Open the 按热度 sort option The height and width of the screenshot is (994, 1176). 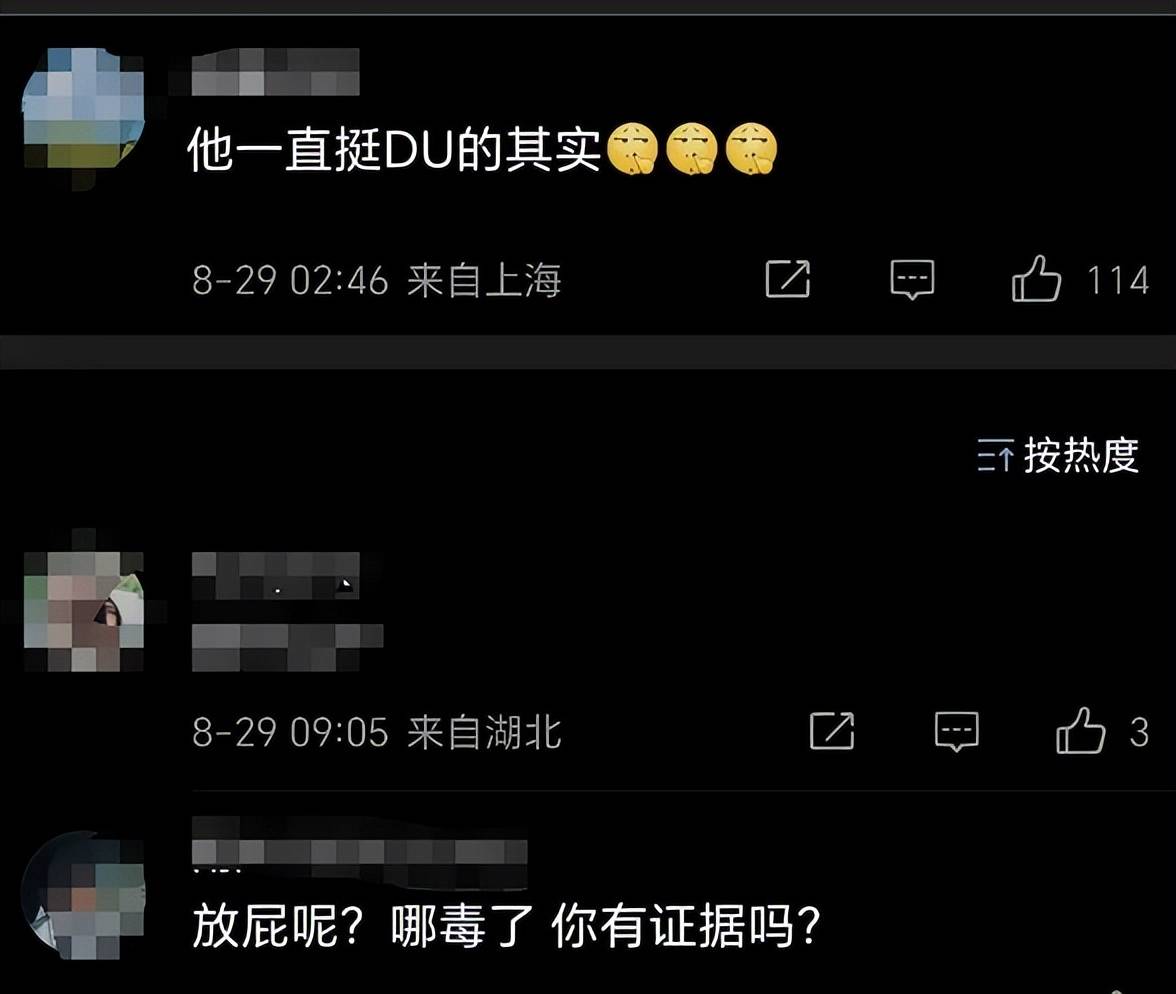(1081, 455)
